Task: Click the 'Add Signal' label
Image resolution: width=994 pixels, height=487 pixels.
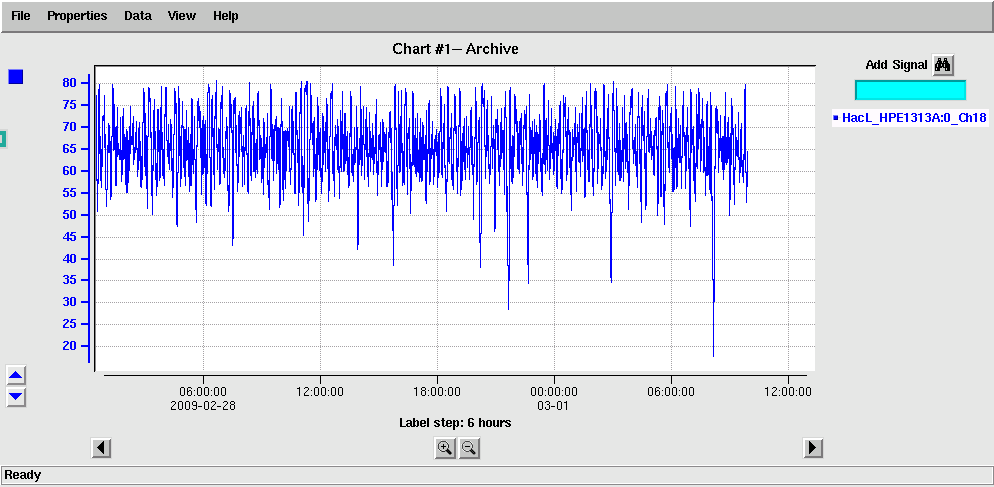Action: click(896, 65)
